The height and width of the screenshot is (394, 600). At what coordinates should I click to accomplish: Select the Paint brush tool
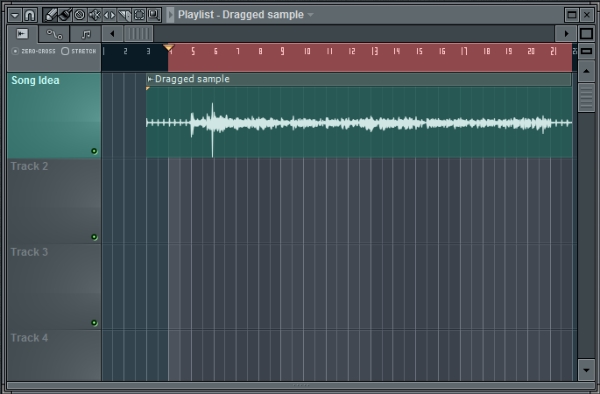65,15
